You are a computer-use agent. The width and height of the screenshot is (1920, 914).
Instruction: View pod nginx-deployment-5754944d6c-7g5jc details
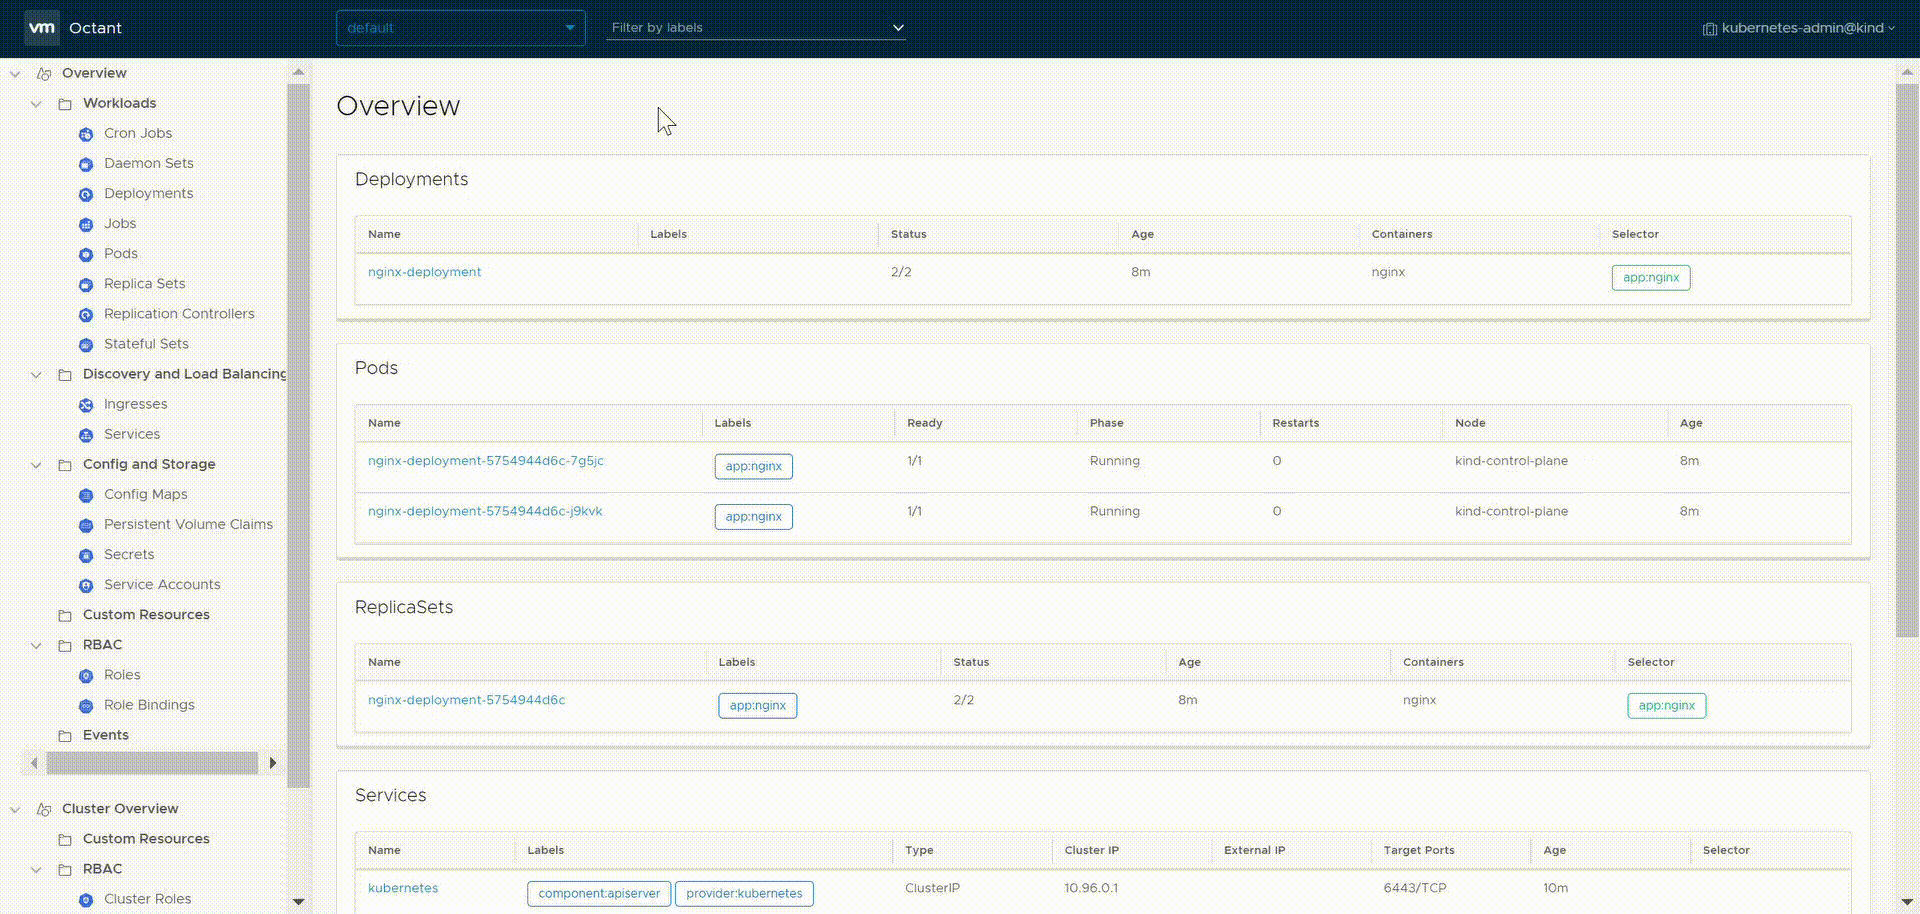486,461
